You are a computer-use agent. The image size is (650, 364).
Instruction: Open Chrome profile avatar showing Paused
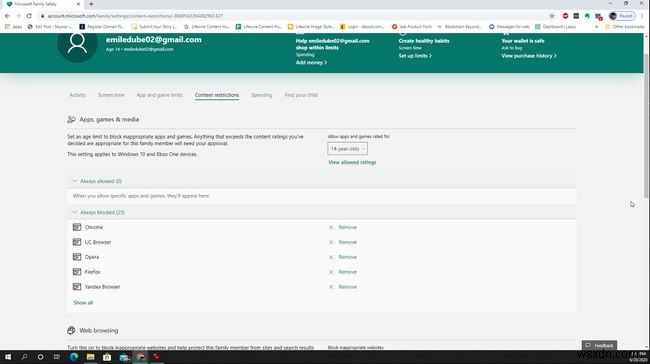coord(622,16)
